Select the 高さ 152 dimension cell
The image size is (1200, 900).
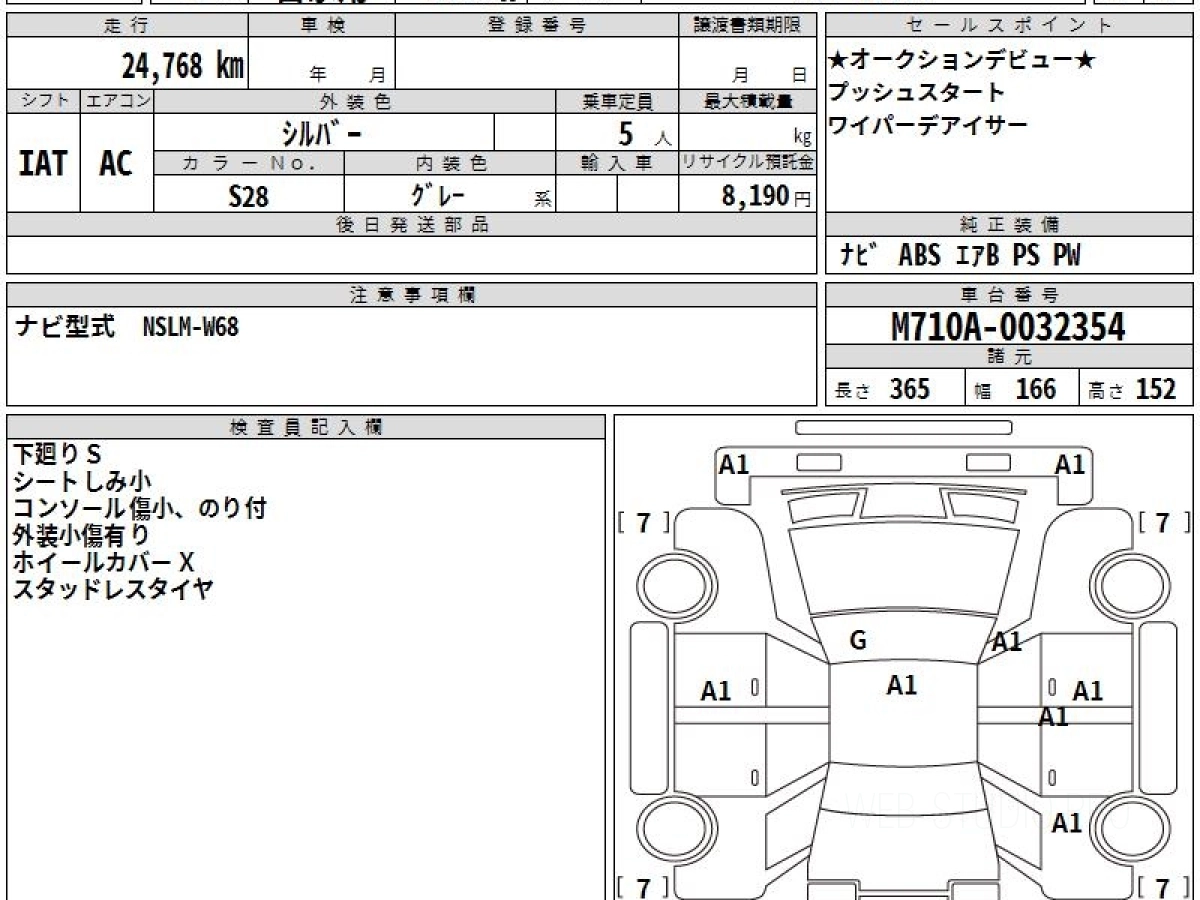(1137, 388)
